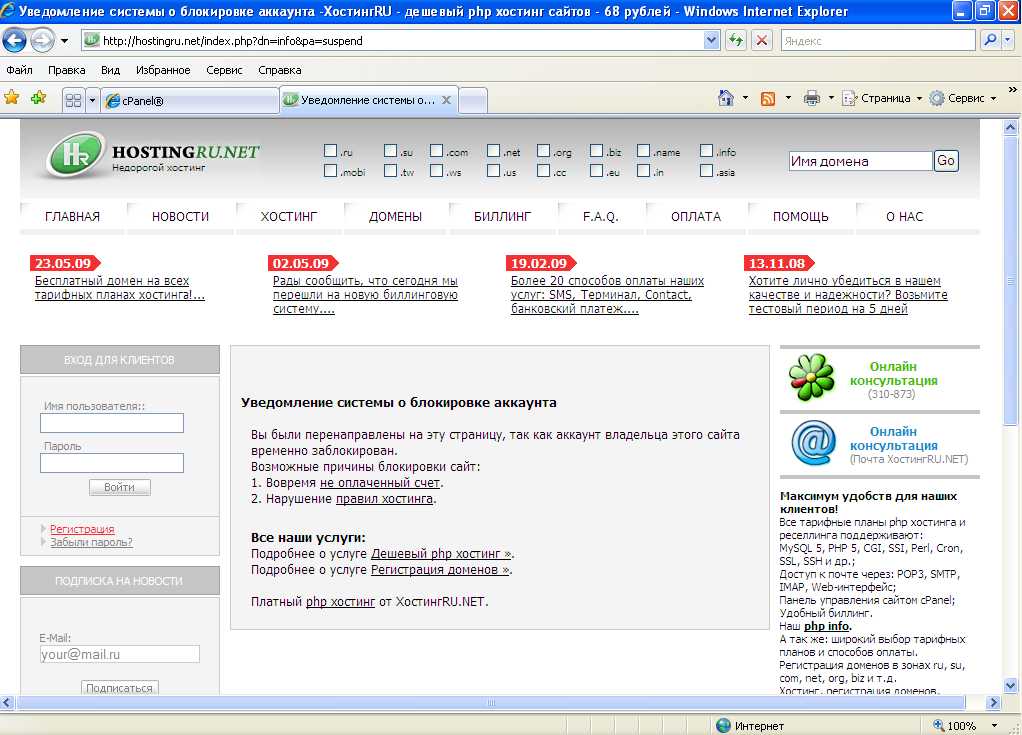Refresh the page with the green arrows icon
The image size is (1022, 735).
click(736, 40)
